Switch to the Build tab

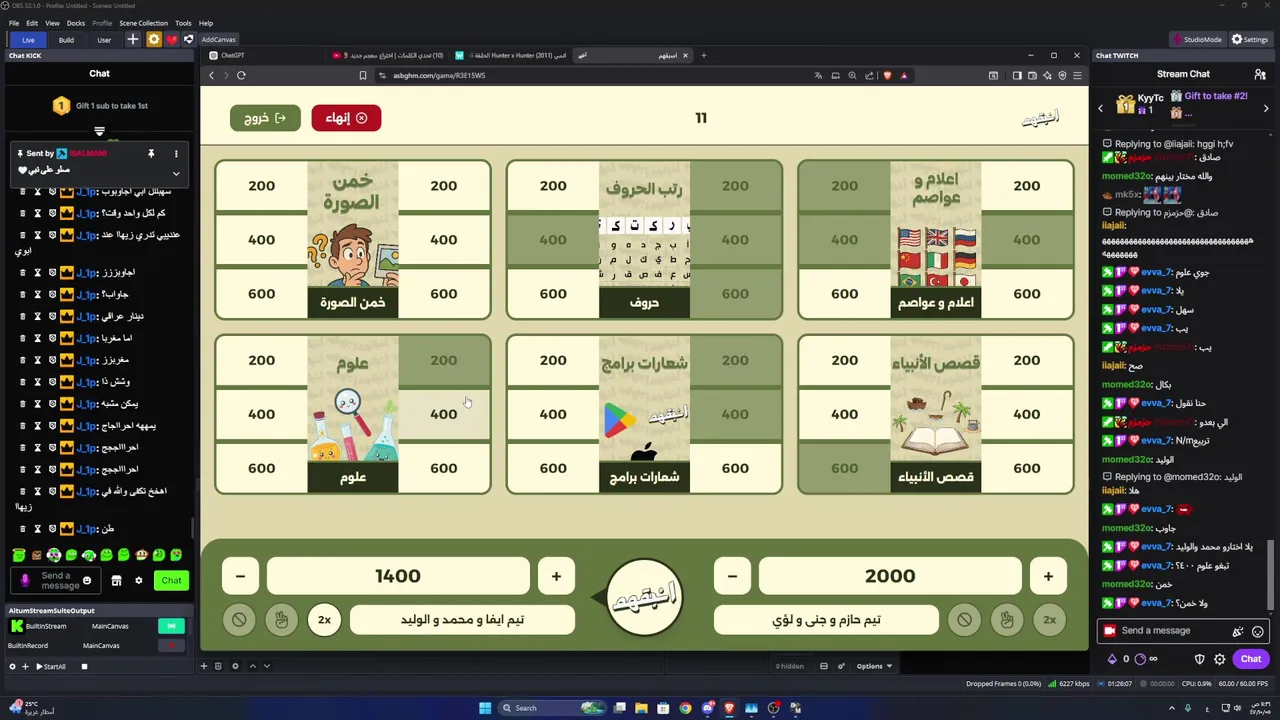(66, 40)
